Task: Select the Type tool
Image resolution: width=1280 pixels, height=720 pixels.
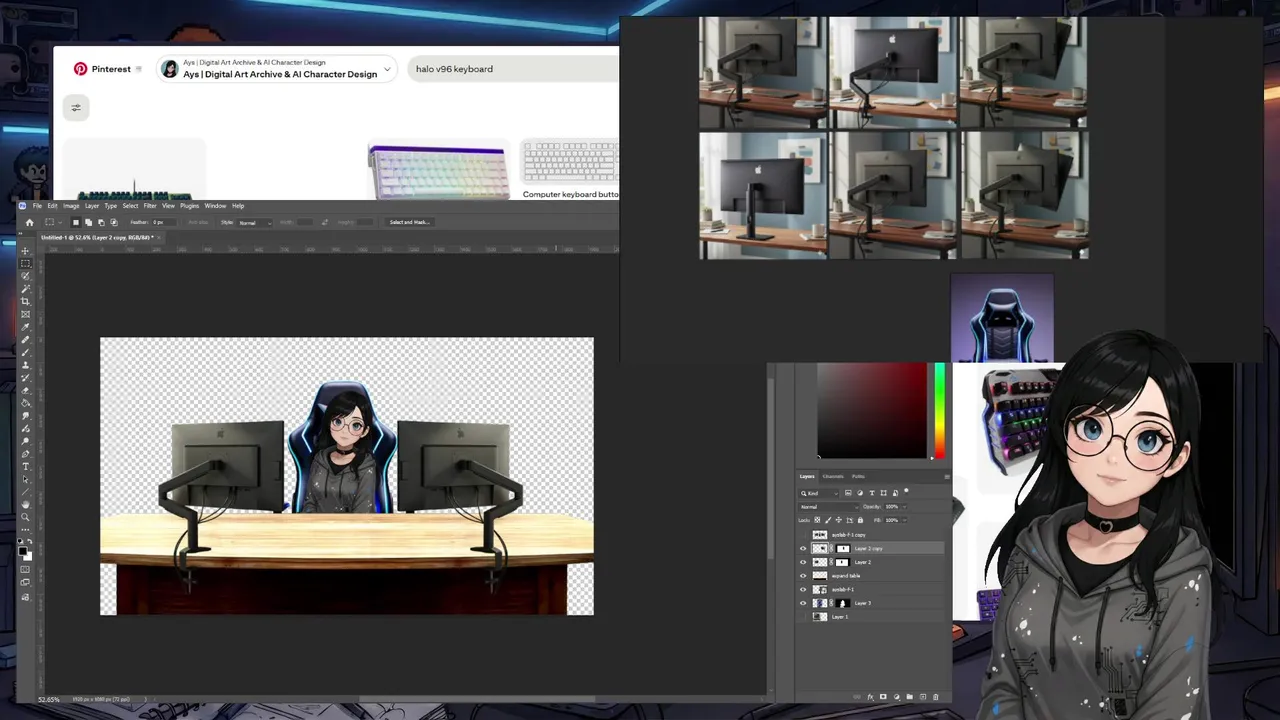Action: tap(25, 467)
